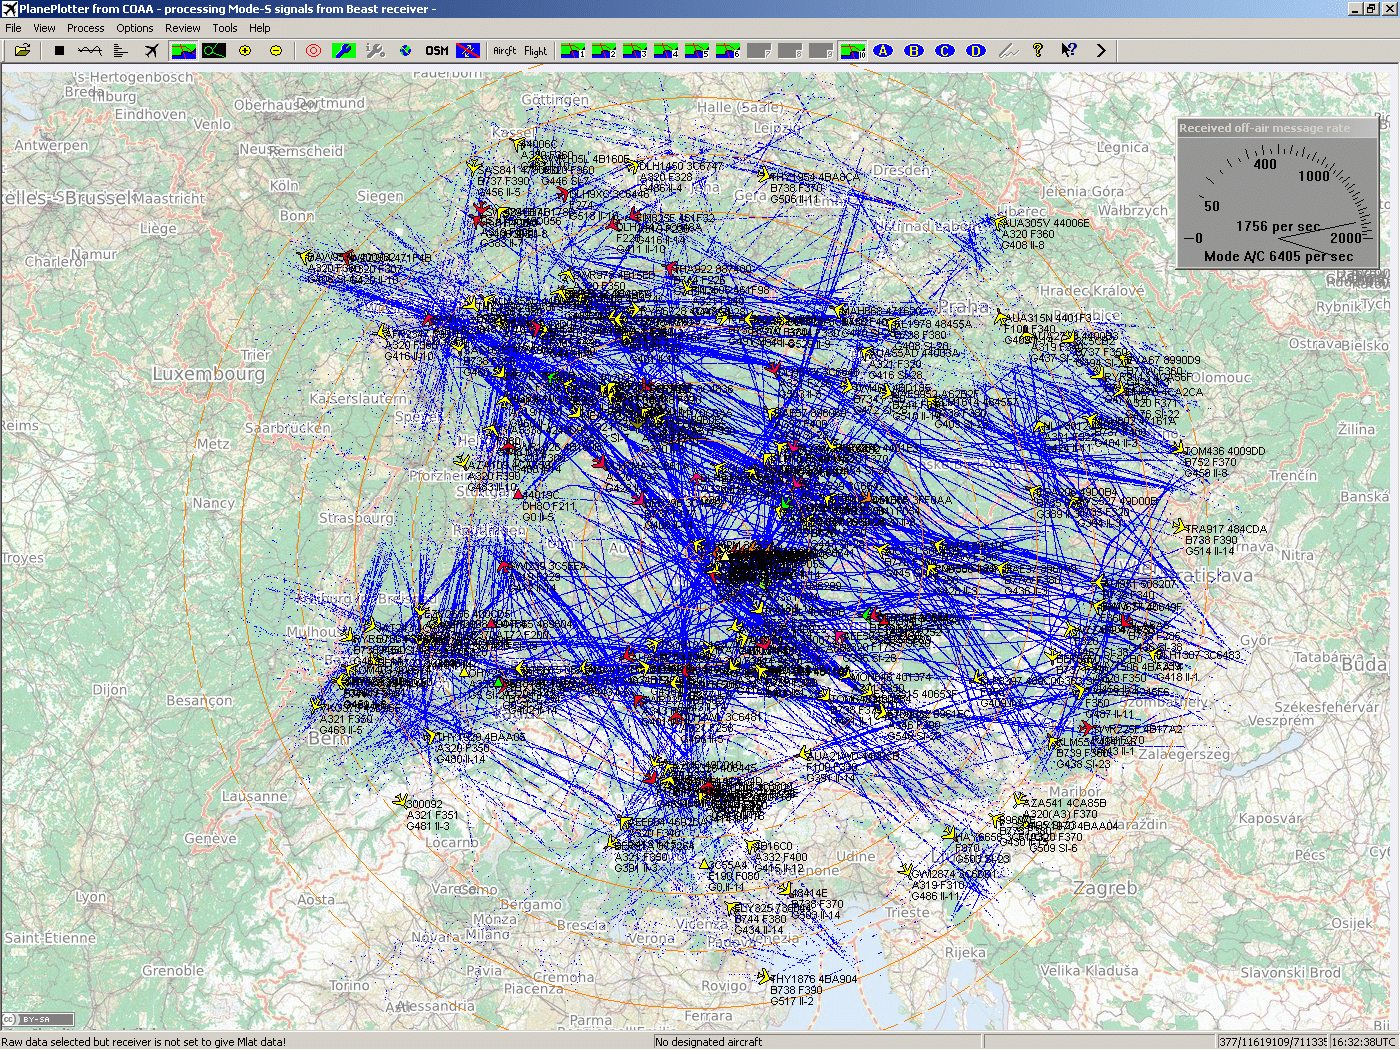This screenshot has height=1050, width=1400.
Task: Stop processing with the black square button
Action: tap(59, 50)
